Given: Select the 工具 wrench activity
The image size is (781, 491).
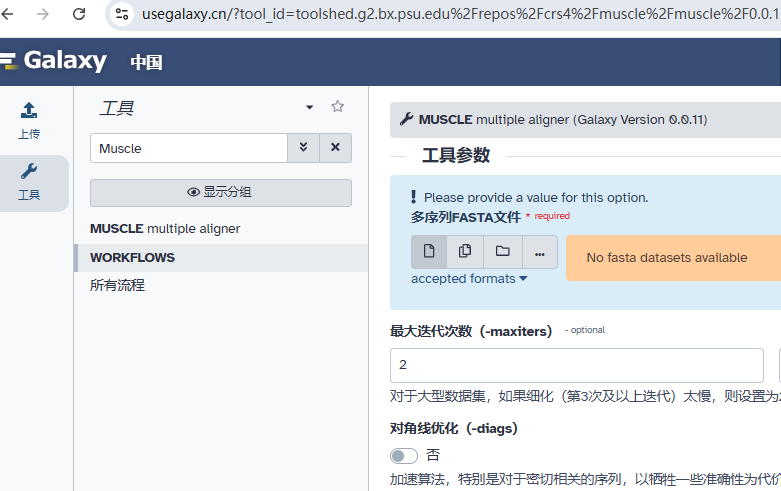Looking at the screenshot, I should pyautogui.click(x=29, y=182).
